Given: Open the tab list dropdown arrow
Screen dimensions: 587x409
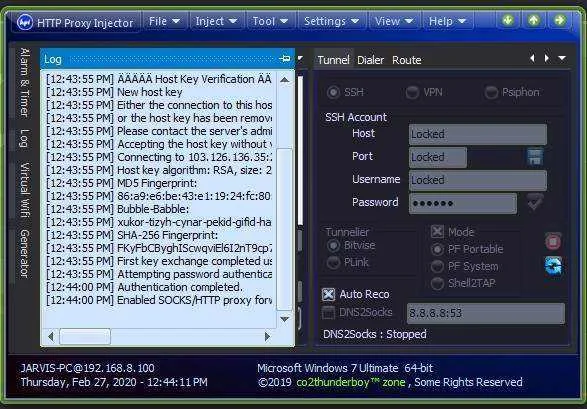Looking at the screenshot, I should pyautogui.click(x=562, y=58).
